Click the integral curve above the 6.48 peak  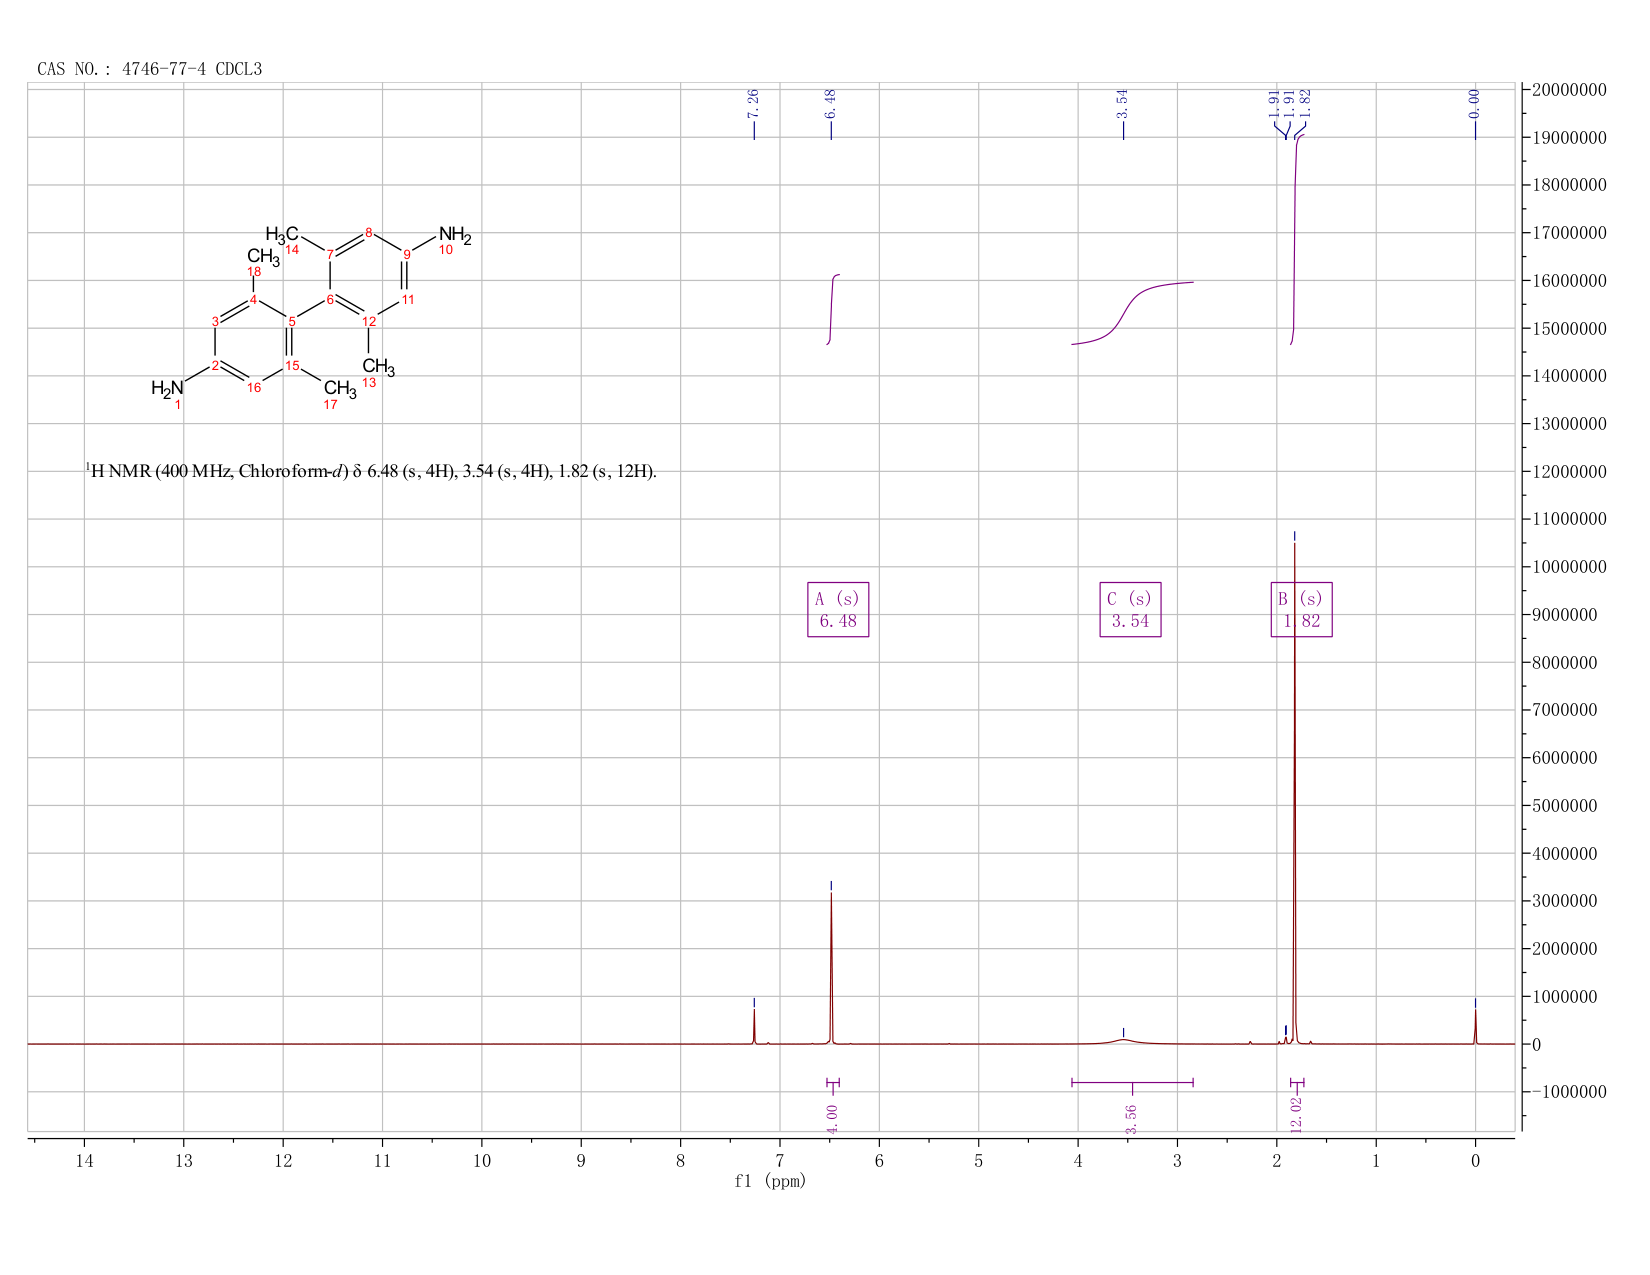click(832, 308)
